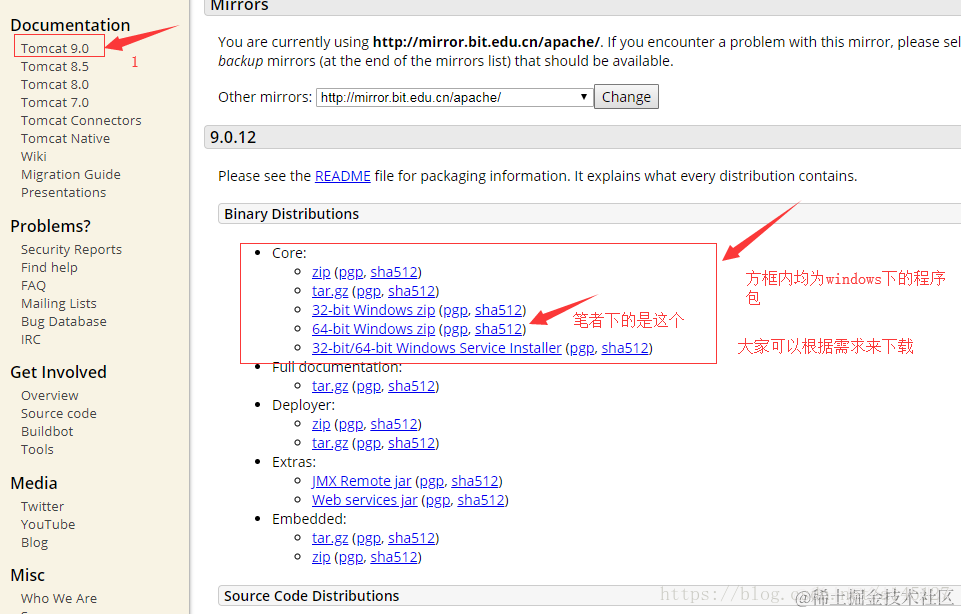961x614 pixels.
Task: Open the Bug Database link
Action: click(x=64, y=322)
